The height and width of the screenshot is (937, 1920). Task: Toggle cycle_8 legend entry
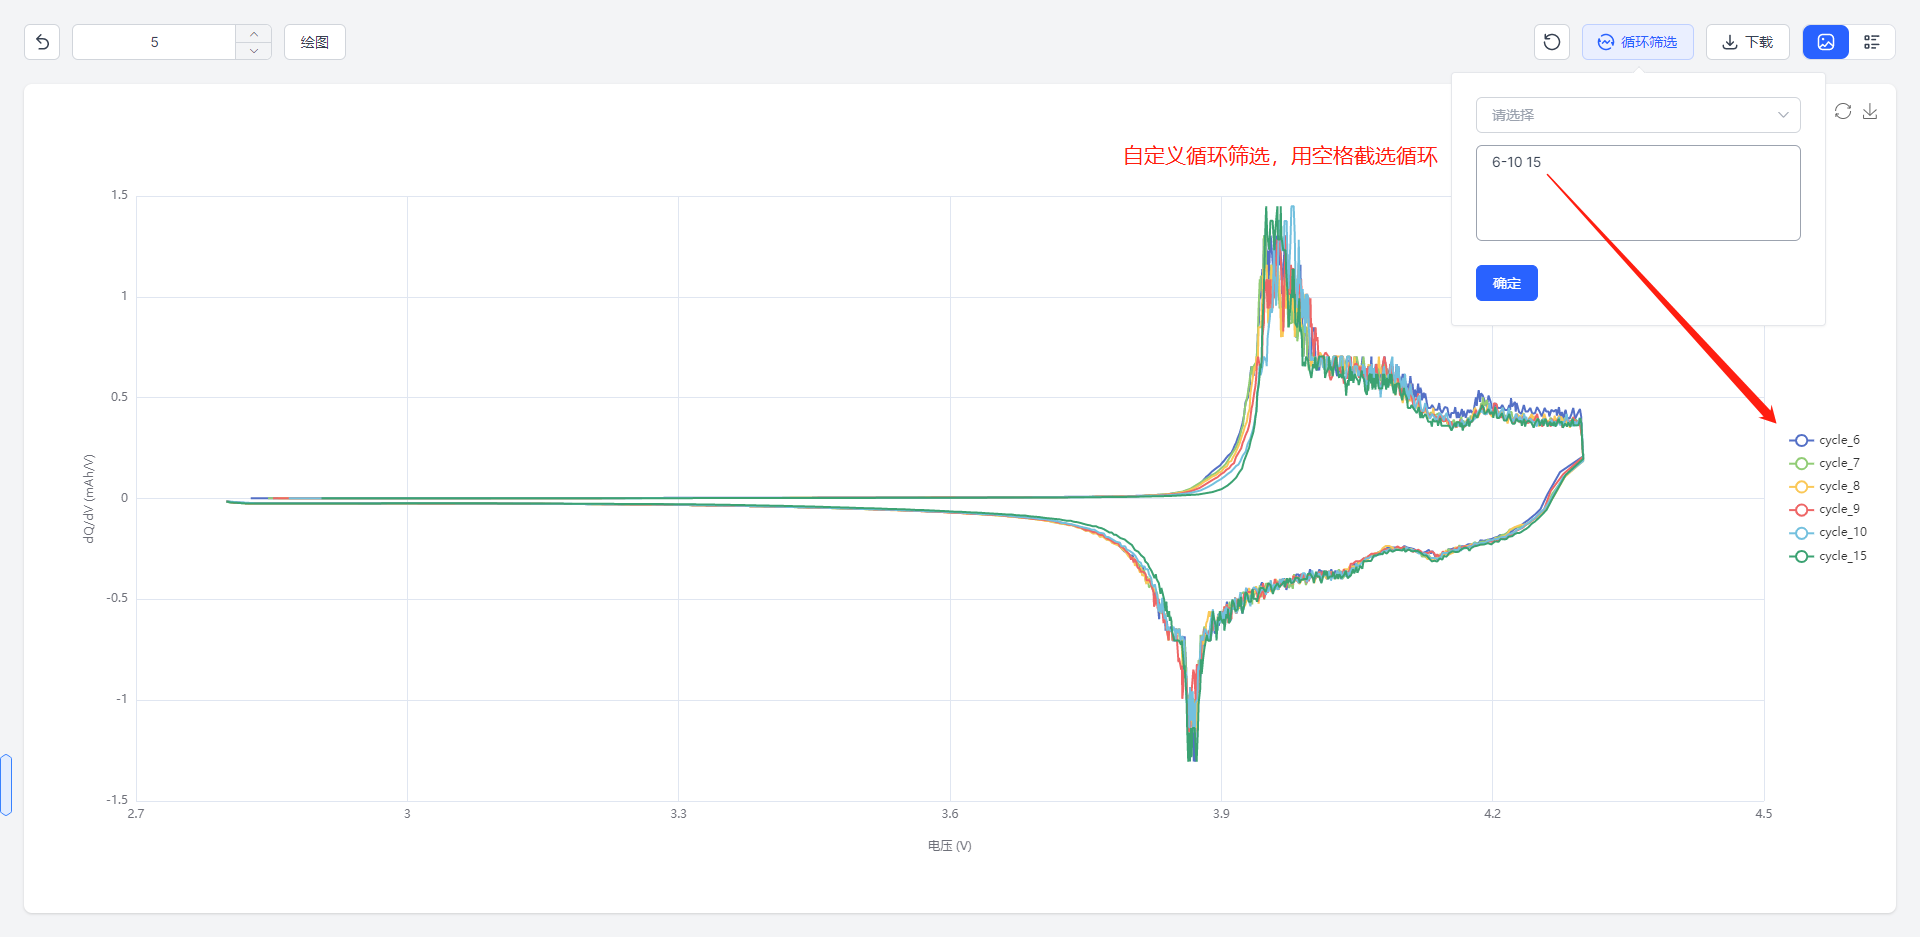(x=1825, y=486)
